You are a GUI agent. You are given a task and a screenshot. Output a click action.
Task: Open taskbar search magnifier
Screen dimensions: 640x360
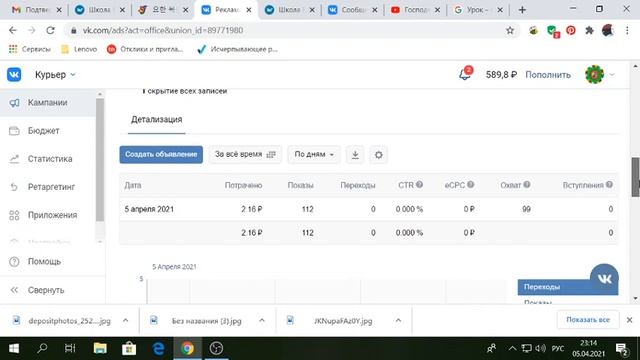coord(42,348)
